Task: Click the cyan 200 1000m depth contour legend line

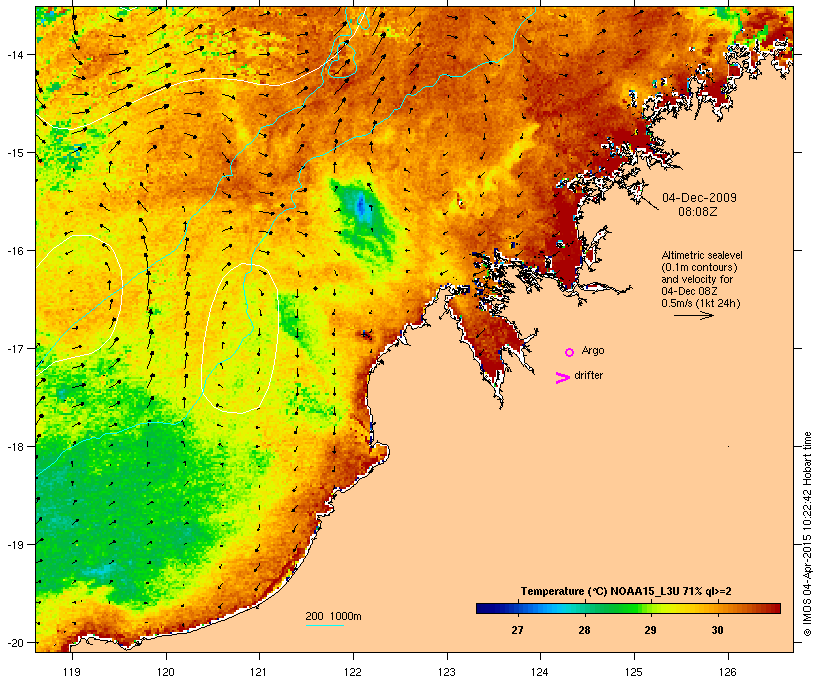Action: pos(325,625)
